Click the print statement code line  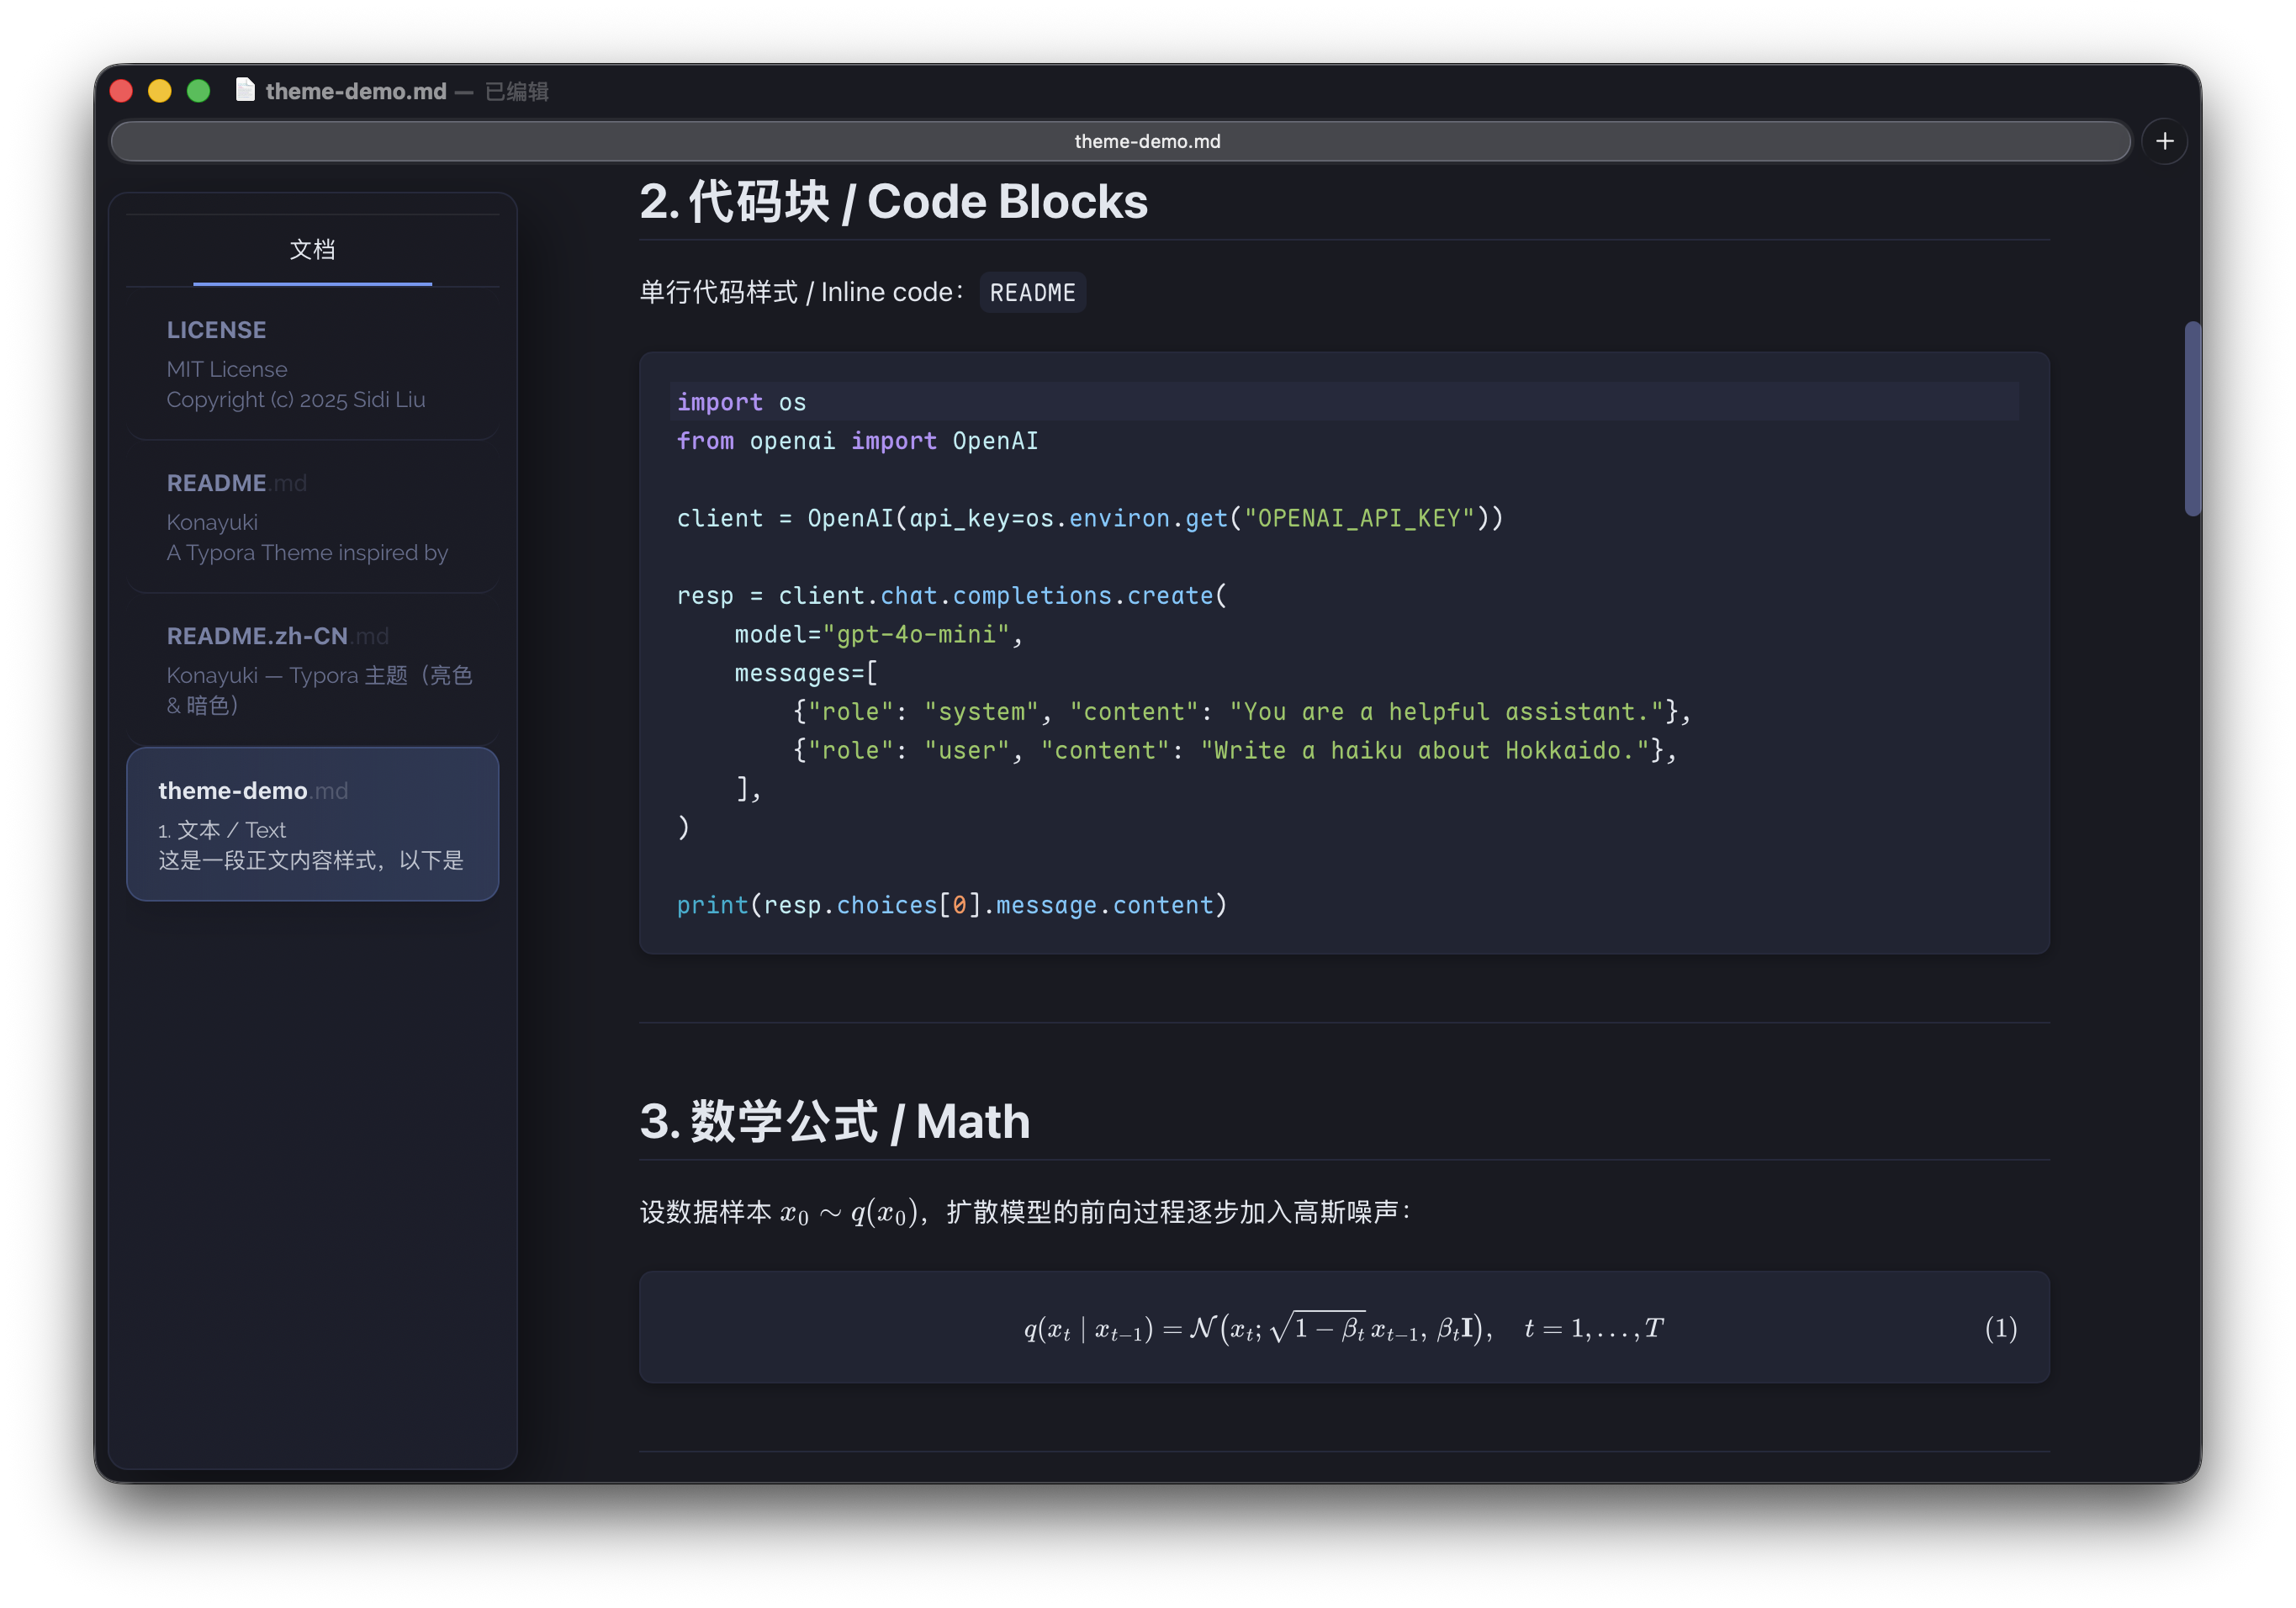point(951,905)
